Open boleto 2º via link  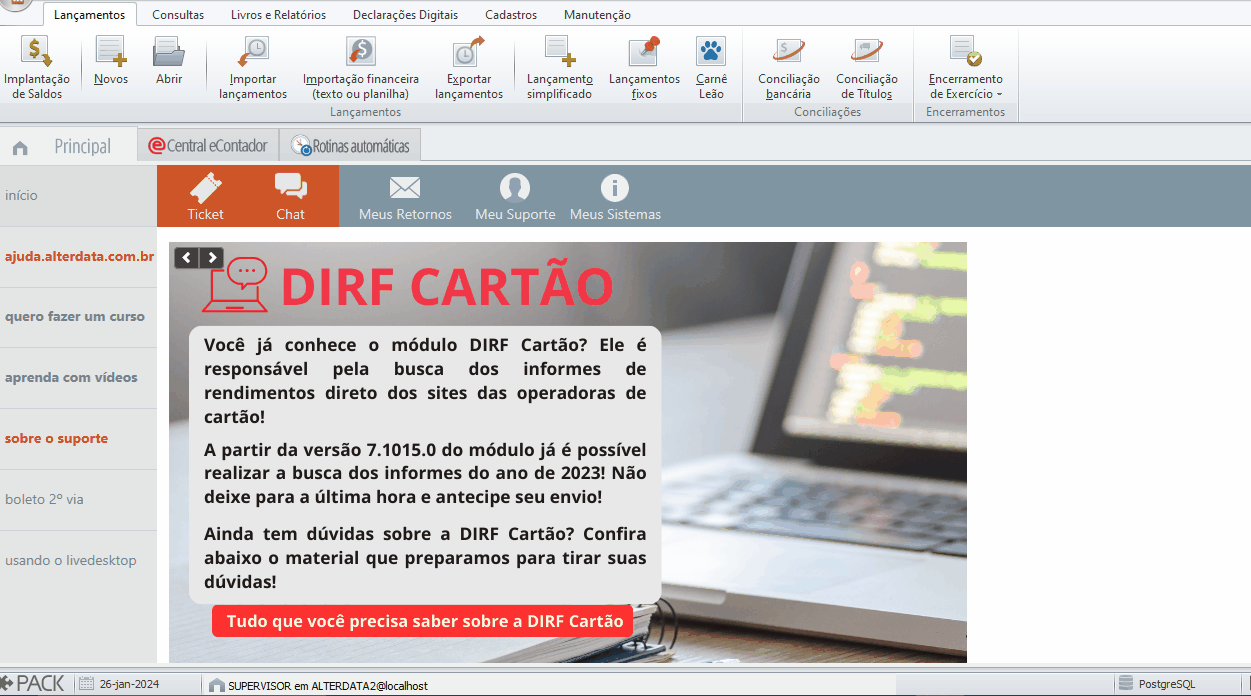click(44, 499)
